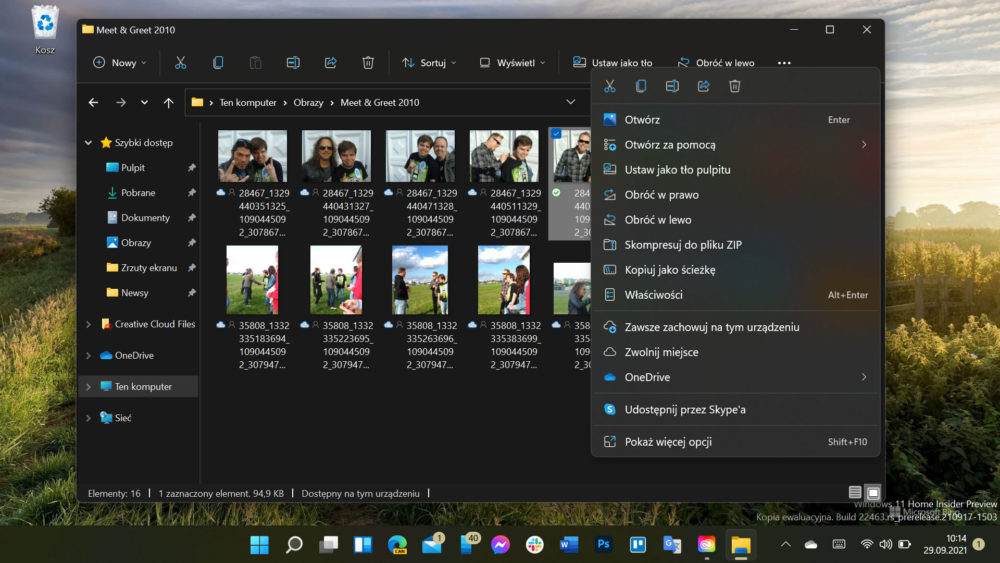Click the Share icon in the Explorer toolbar
The width and height of the screenshot is (1000, 563).
[x=330, y=62]
